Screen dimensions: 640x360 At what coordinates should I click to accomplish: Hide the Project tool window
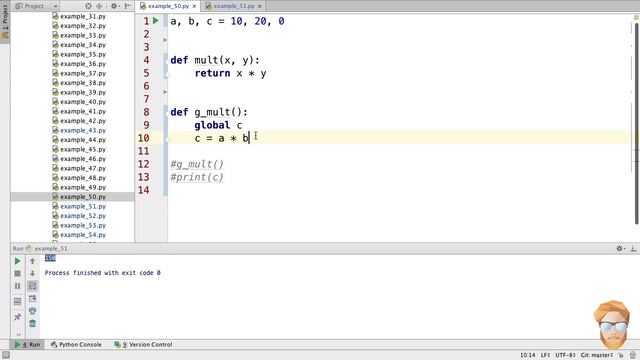click(x=127, y=6)
